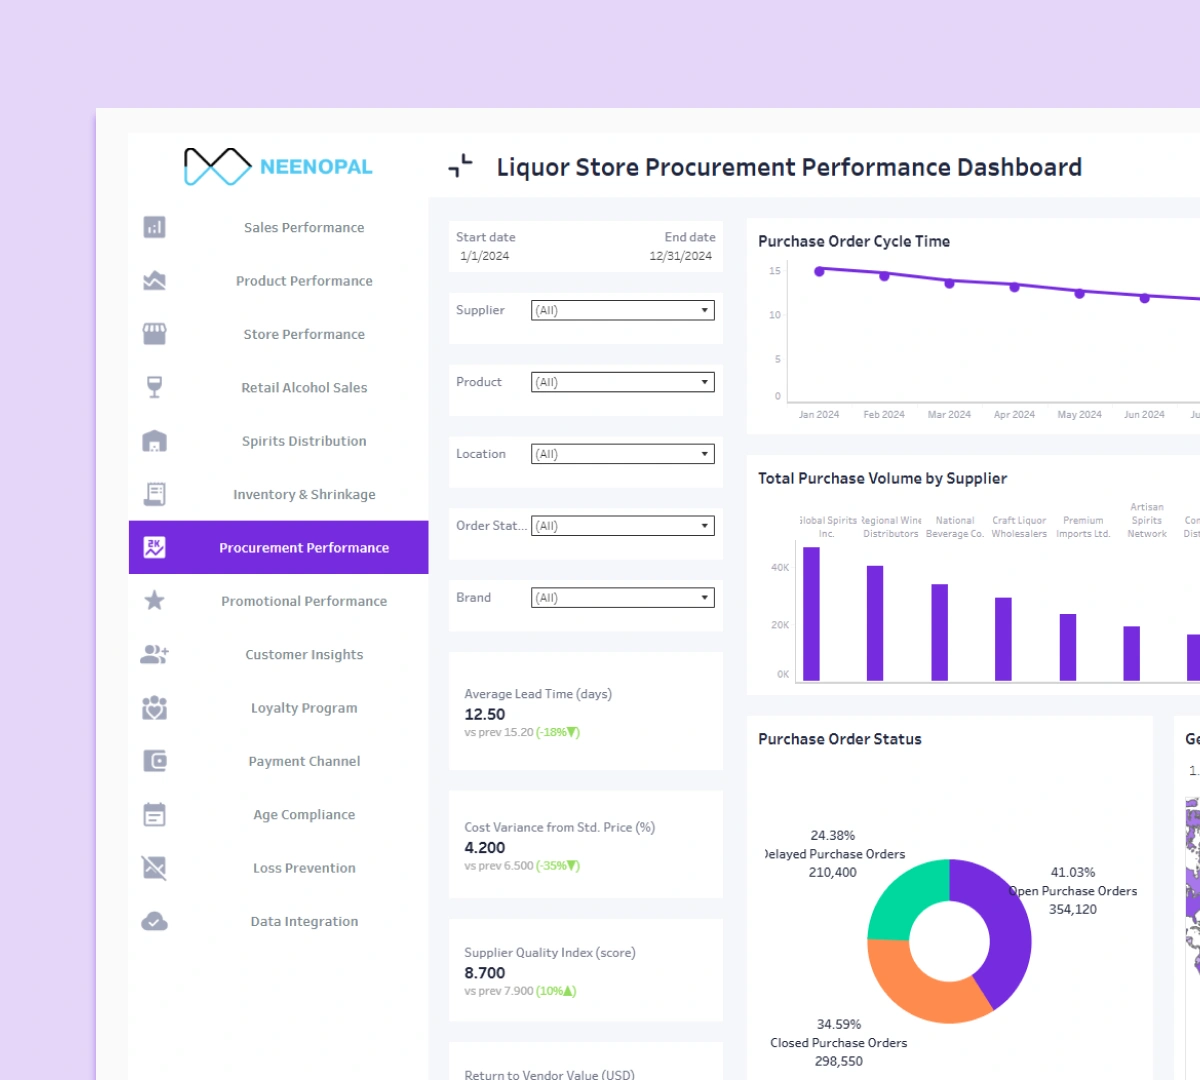The width and height of the screenshot is (1200, 1080).
Task: Click the Age Compliance navigation entry
Action: point(303,814)
